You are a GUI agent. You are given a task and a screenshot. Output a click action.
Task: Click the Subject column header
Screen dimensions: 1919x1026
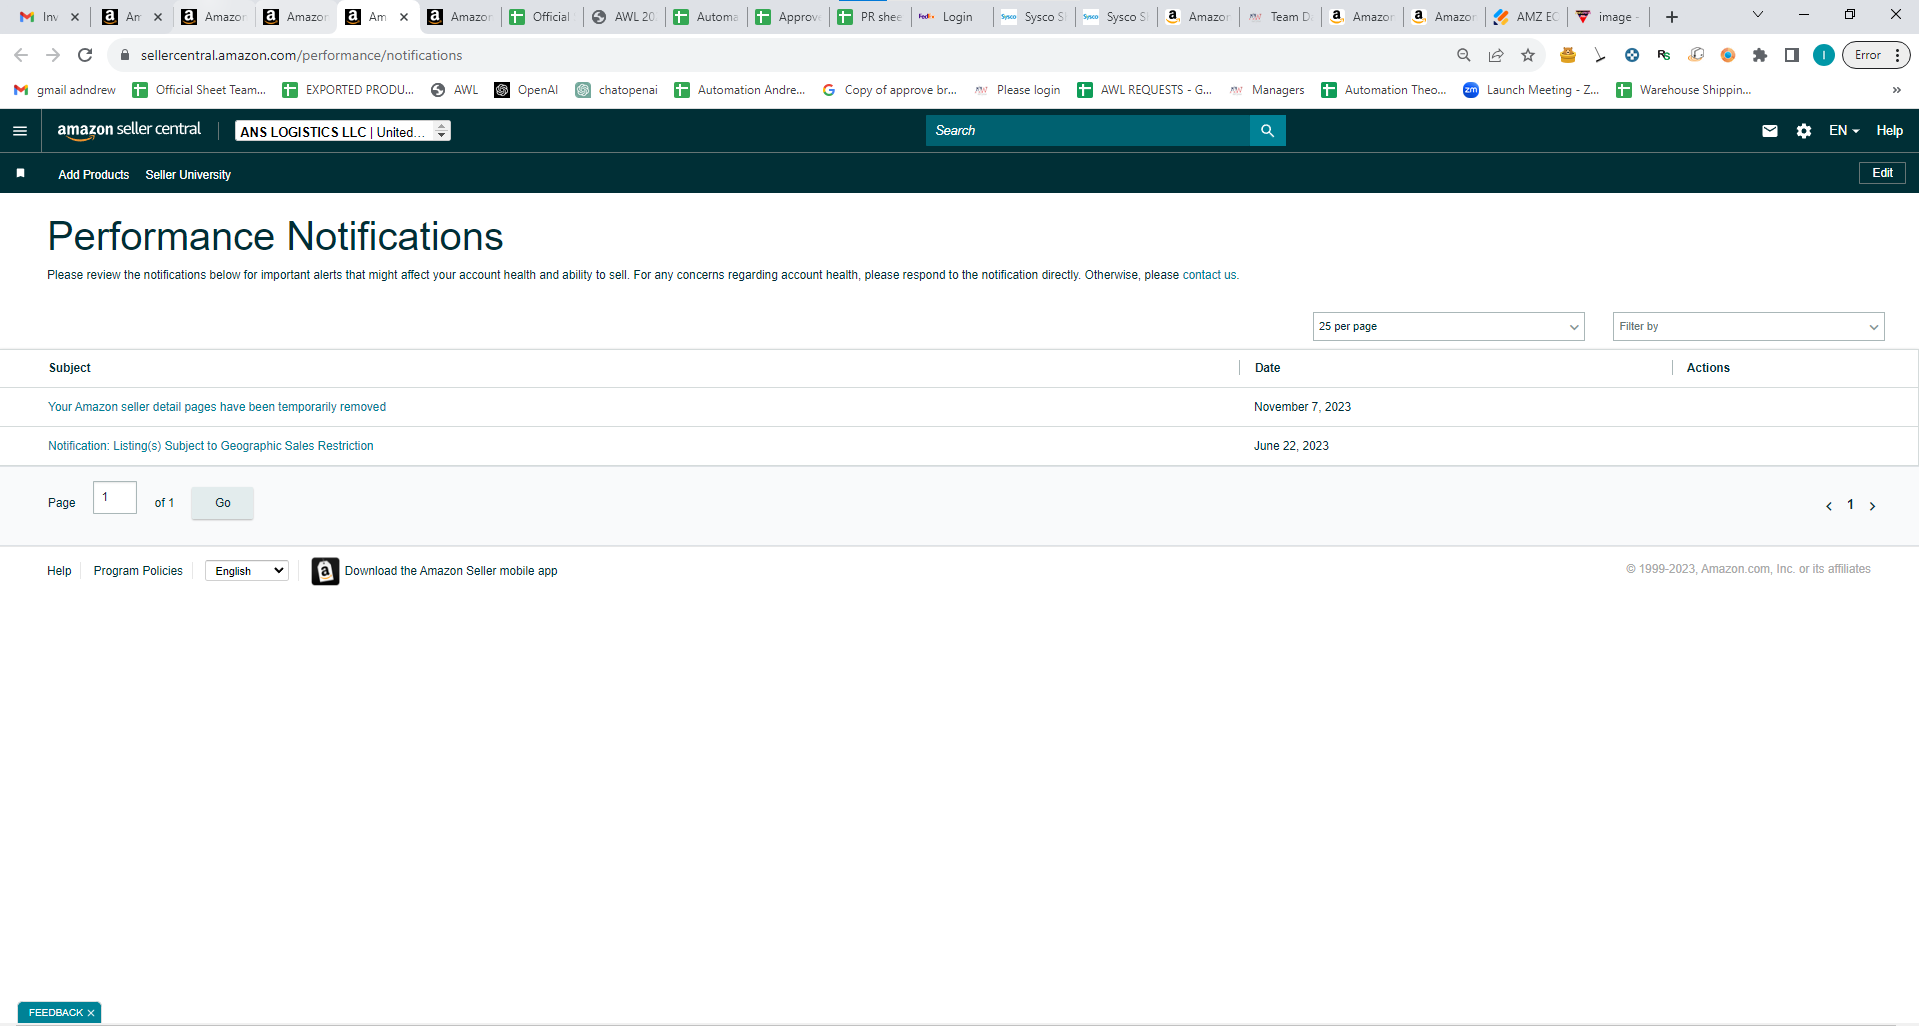(x=70, y=368)
